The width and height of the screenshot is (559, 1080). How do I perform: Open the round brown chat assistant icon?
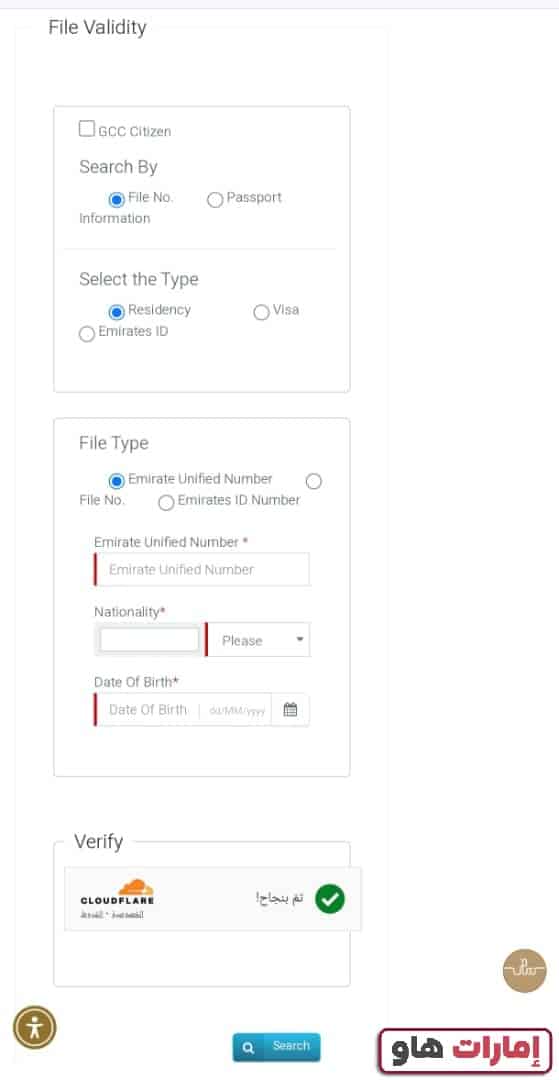[525, 970]
